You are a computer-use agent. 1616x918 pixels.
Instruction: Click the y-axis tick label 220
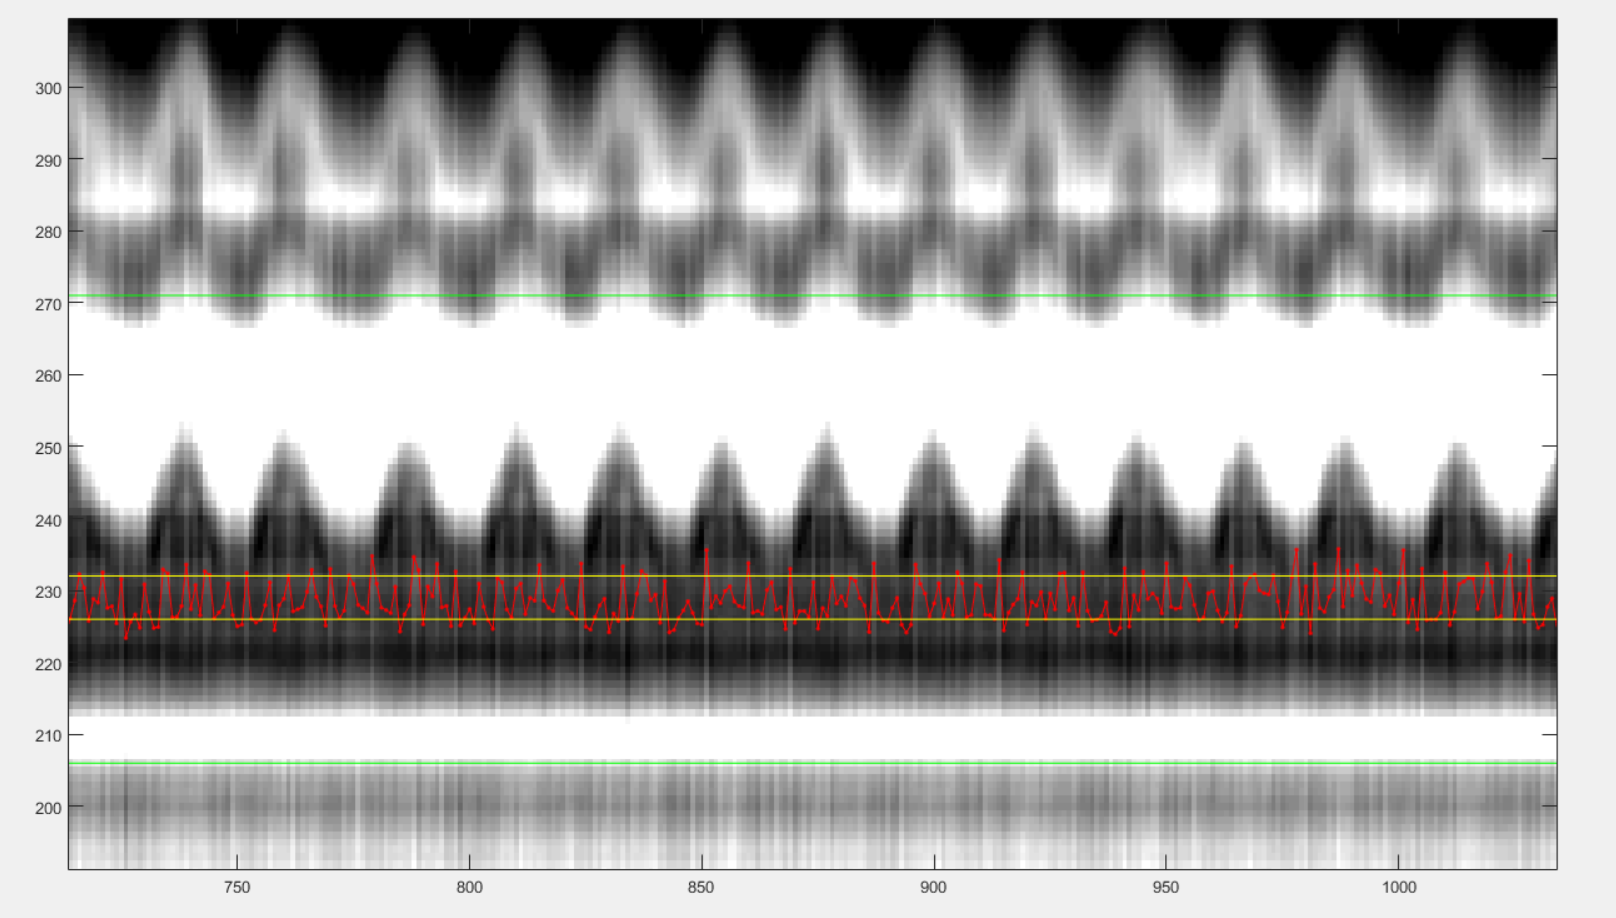point(48,664)
